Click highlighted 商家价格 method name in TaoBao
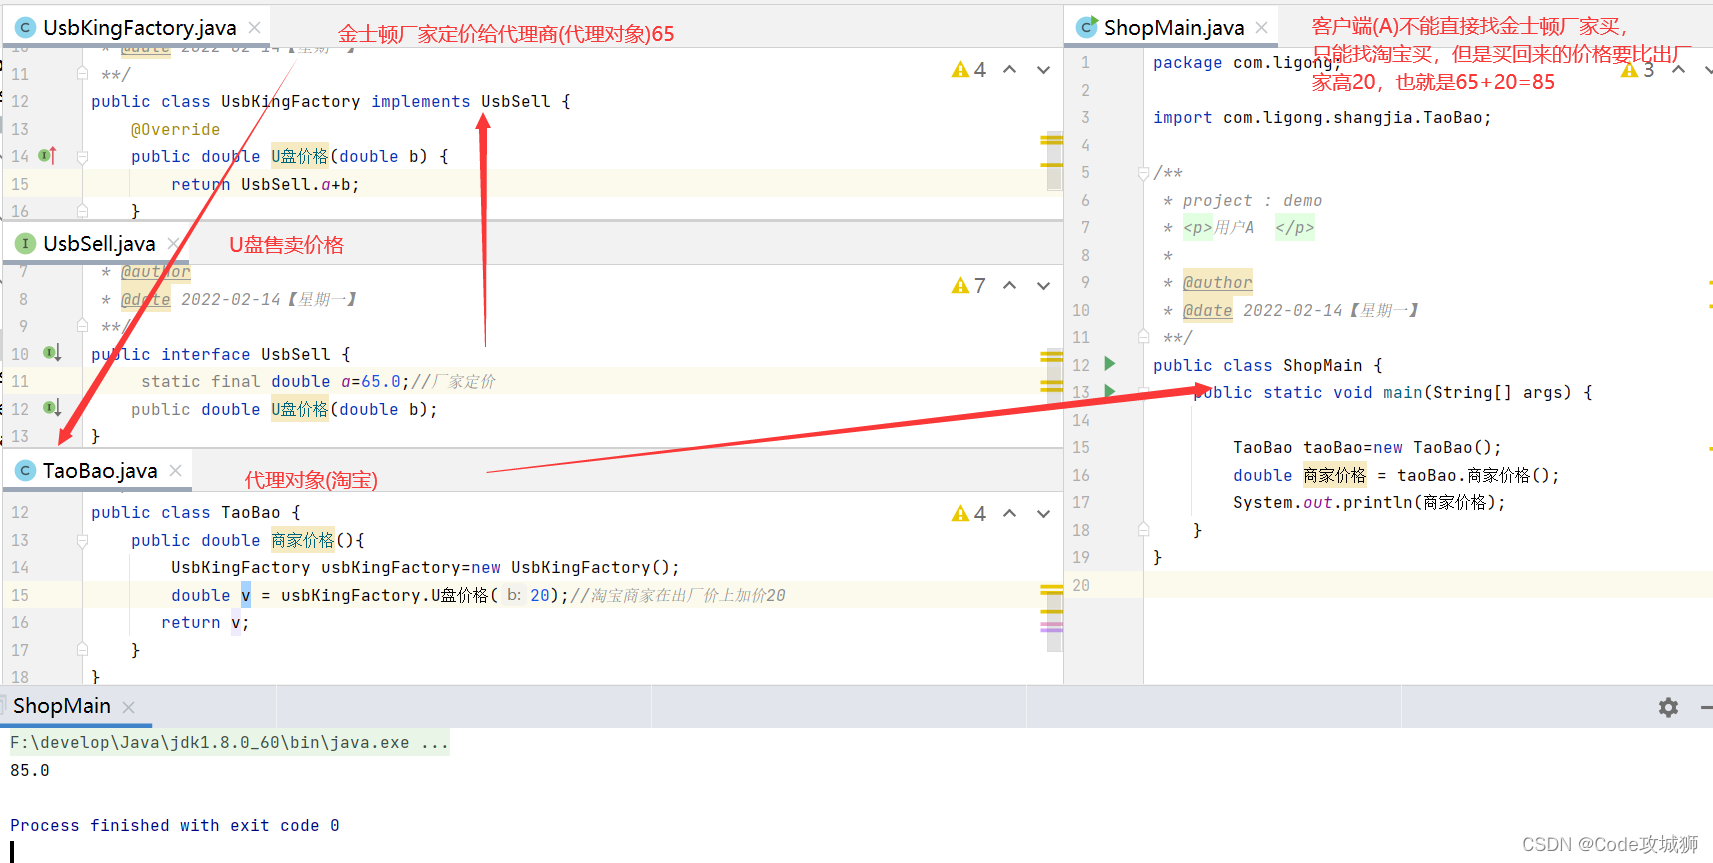 [302, 540]
